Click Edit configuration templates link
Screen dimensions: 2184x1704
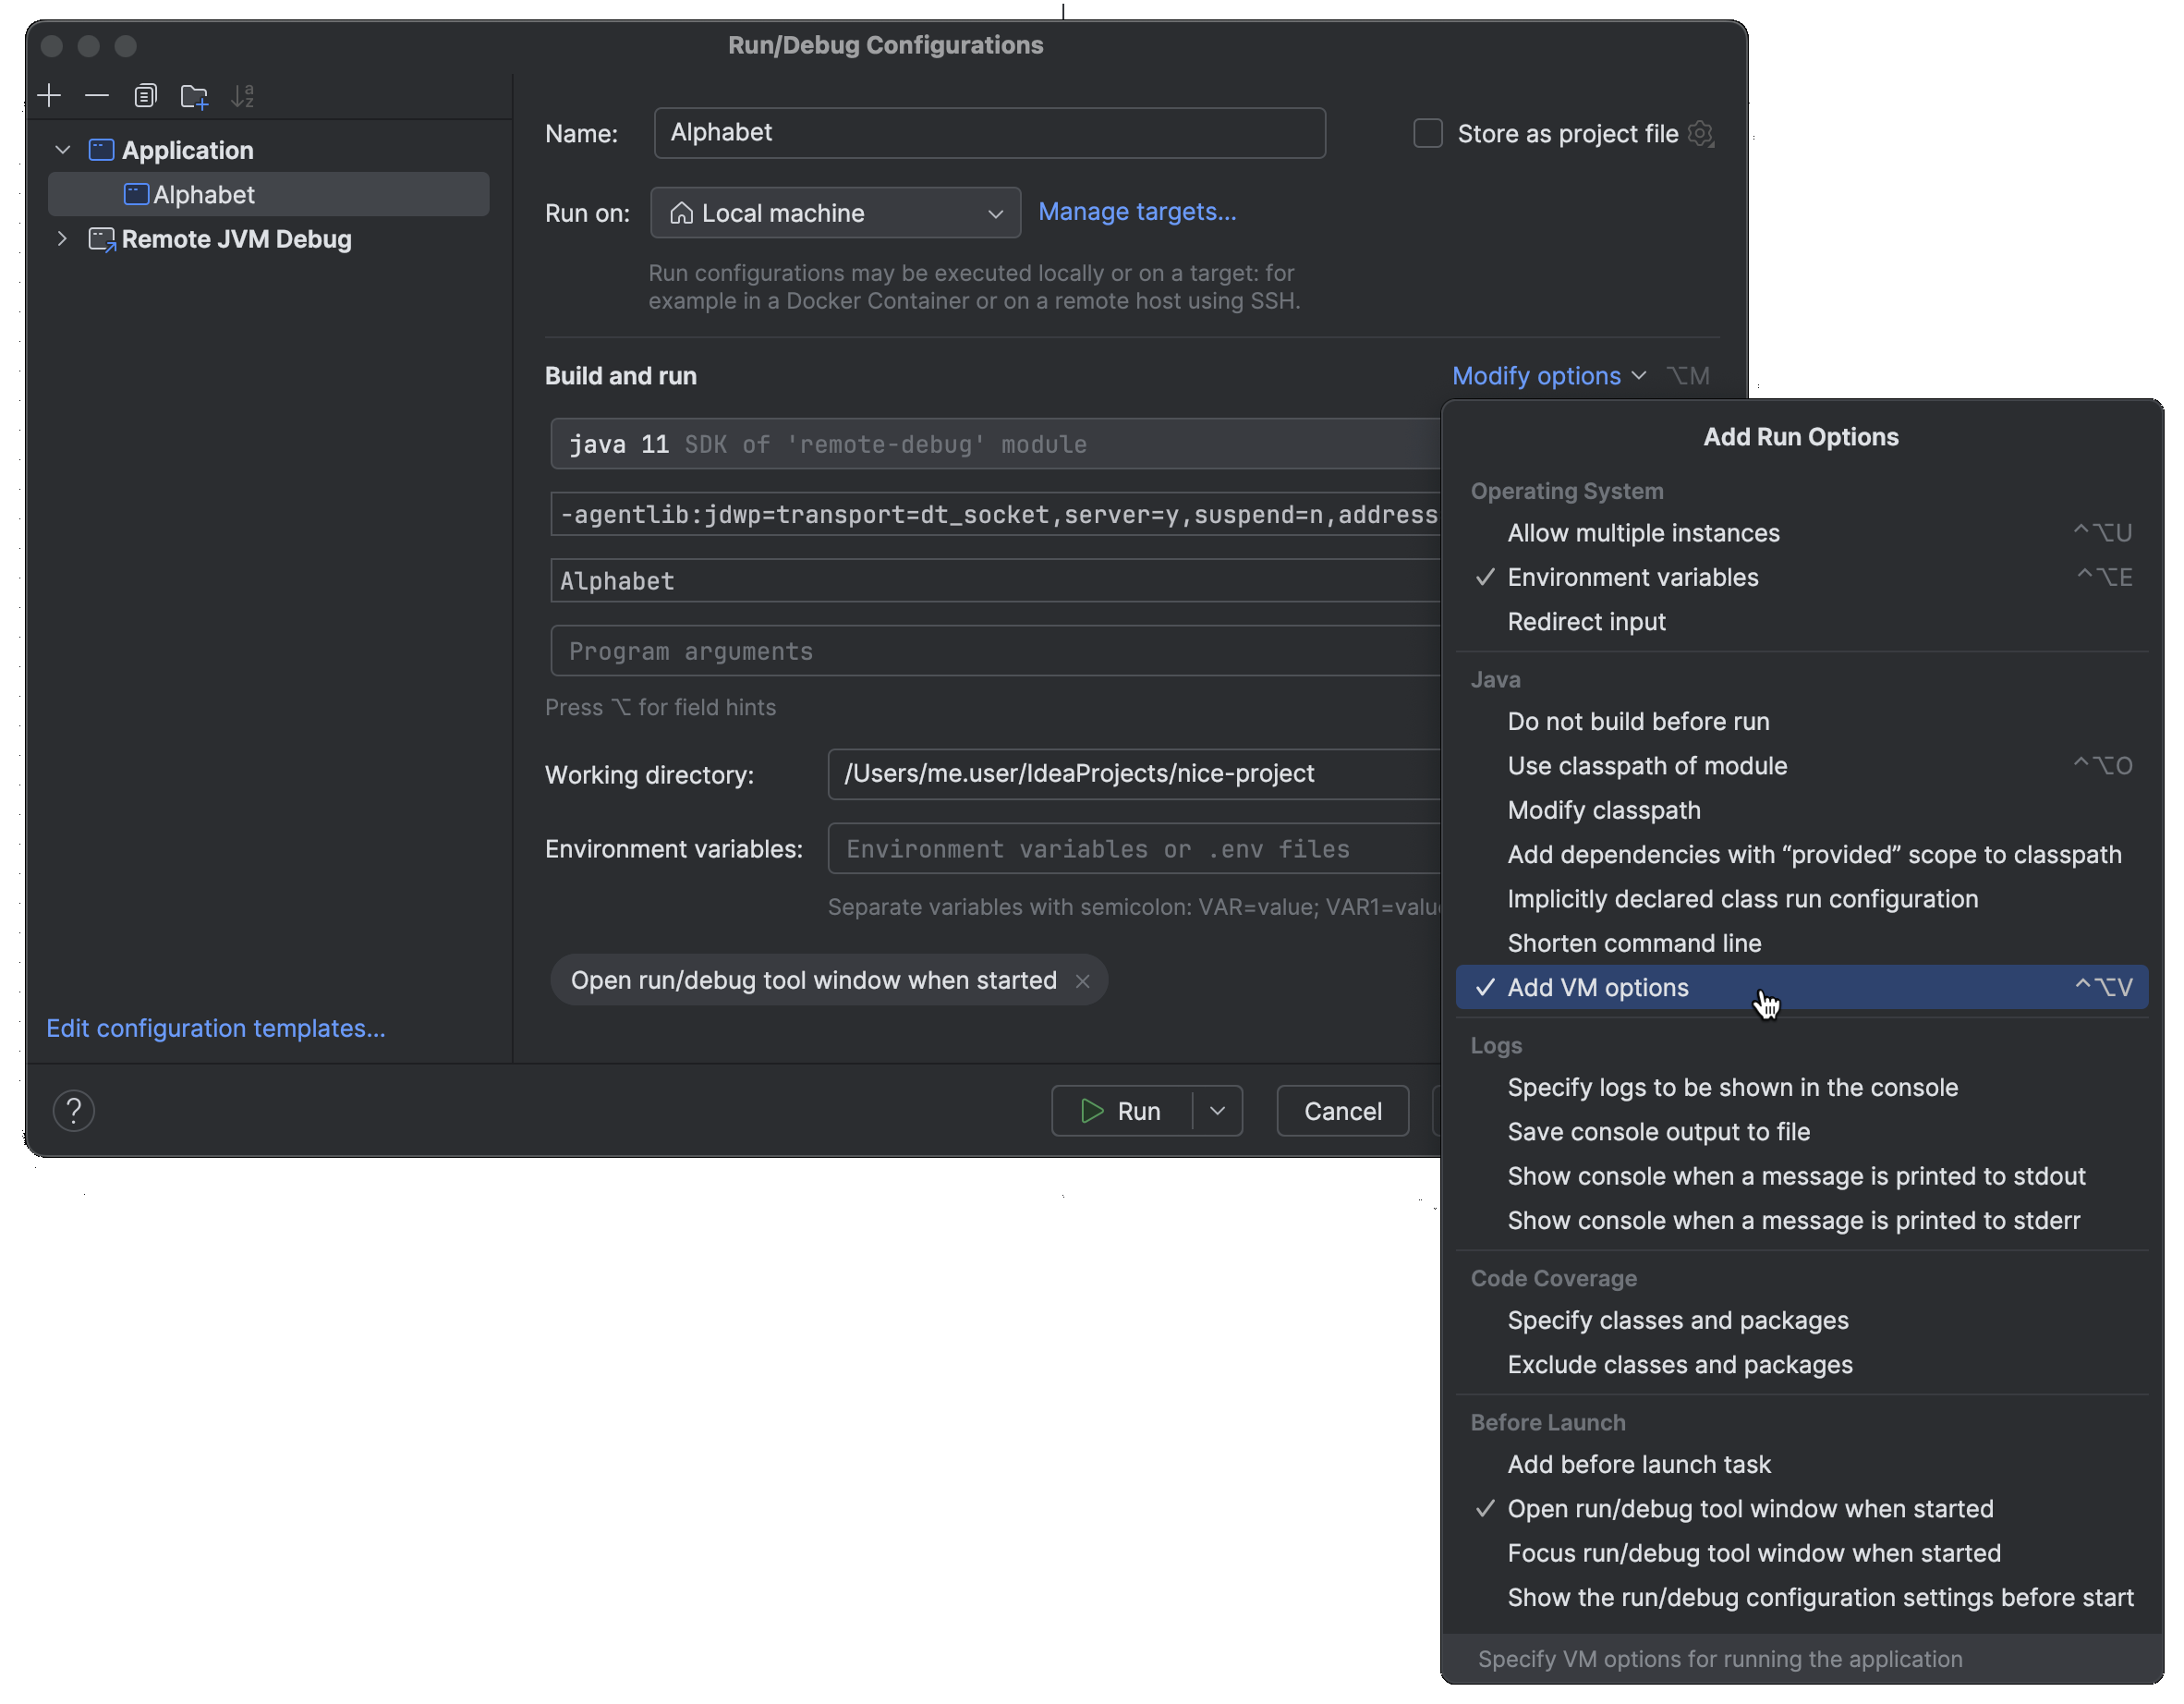click(x=215, y=1028)
